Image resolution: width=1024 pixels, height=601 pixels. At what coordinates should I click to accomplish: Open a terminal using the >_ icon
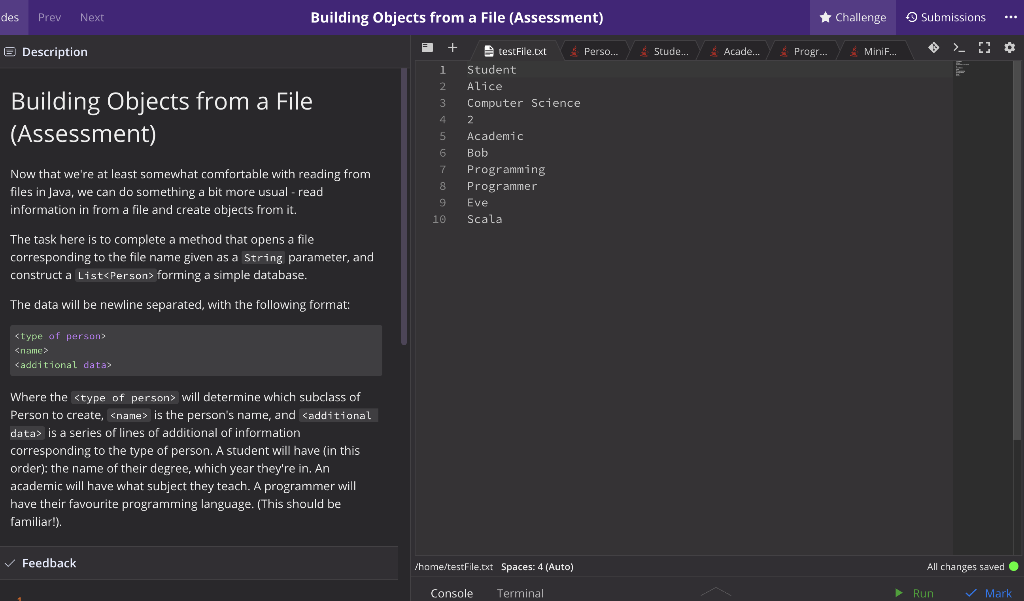(x=958, y=47)
